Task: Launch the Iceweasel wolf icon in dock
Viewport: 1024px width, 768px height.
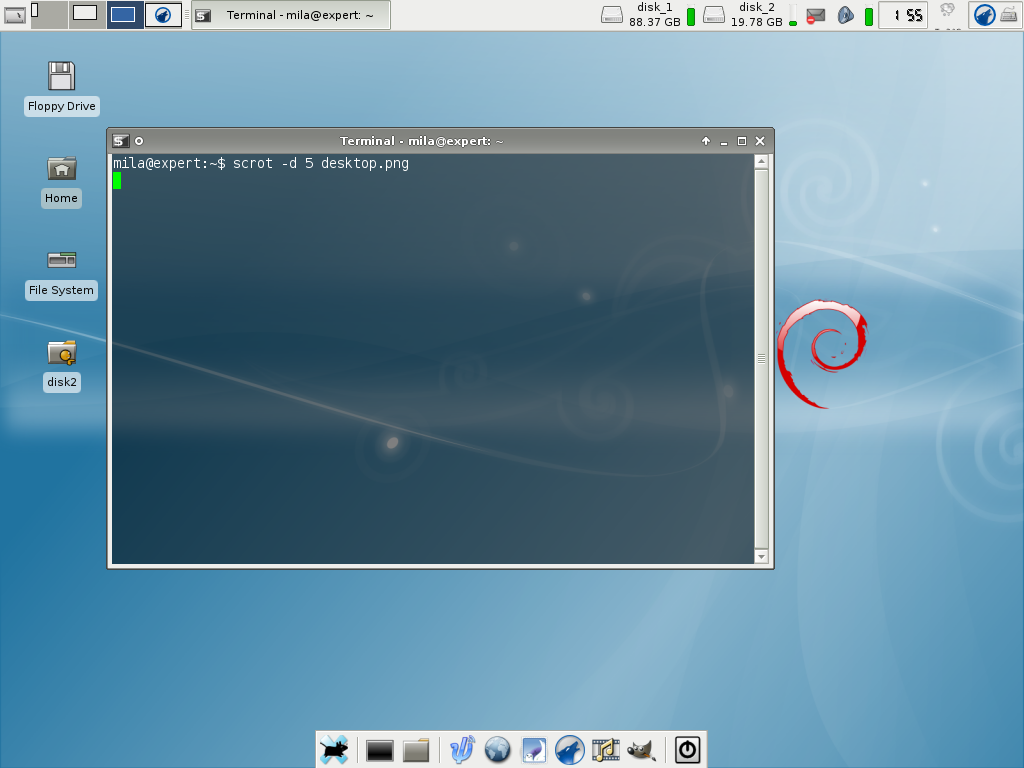Action: coord(569,750)
